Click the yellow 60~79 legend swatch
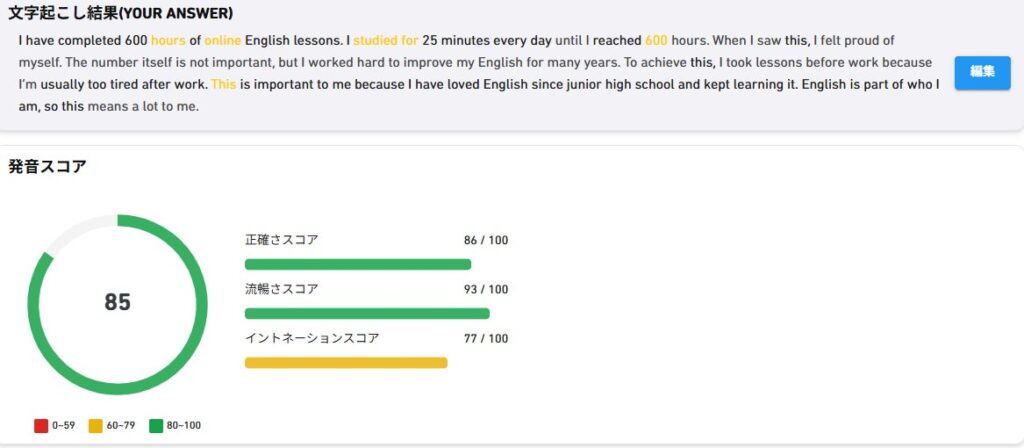Viewport: 1024px width, 448px height. (x=96, y=426)
